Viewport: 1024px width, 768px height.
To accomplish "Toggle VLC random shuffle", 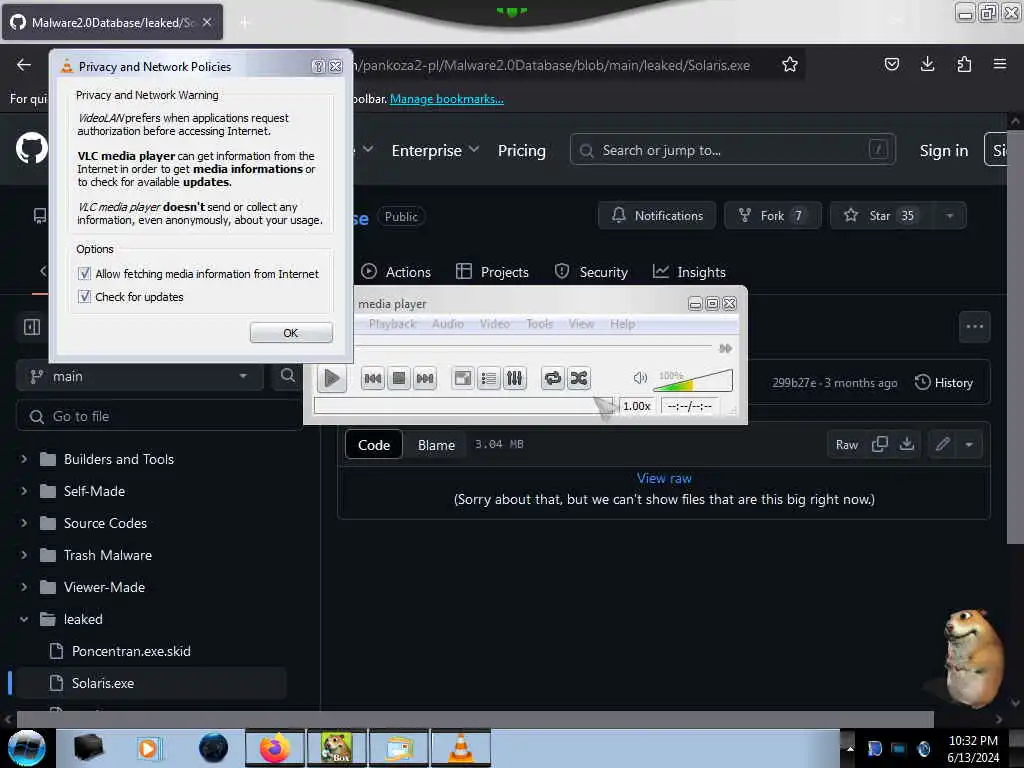I will pos(579,378).
